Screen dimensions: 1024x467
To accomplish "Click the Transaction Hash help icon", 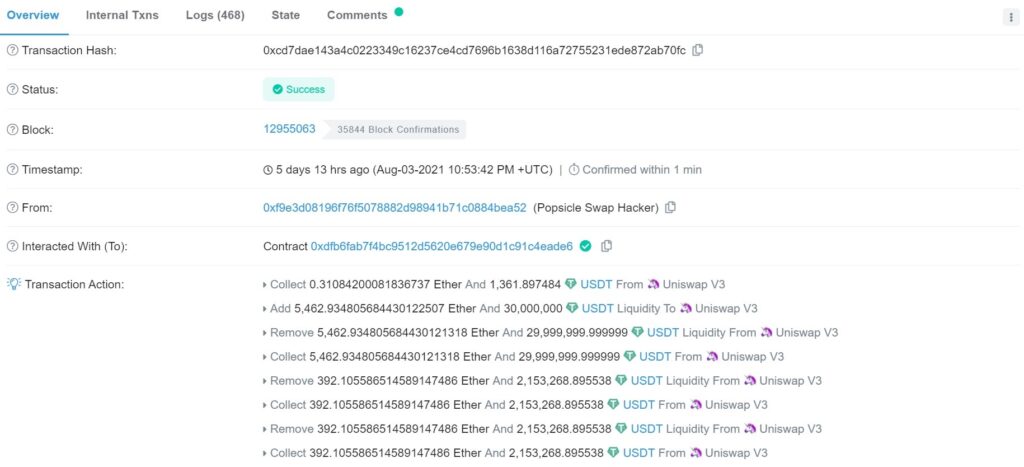I will (12, 50).
